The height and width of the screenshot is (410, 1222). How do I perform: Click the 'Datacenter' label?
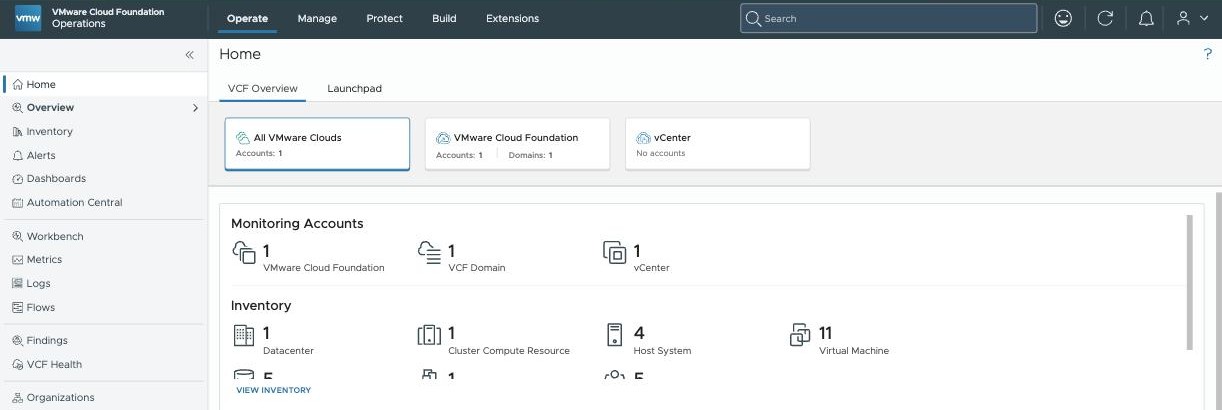tap(288, 351)
